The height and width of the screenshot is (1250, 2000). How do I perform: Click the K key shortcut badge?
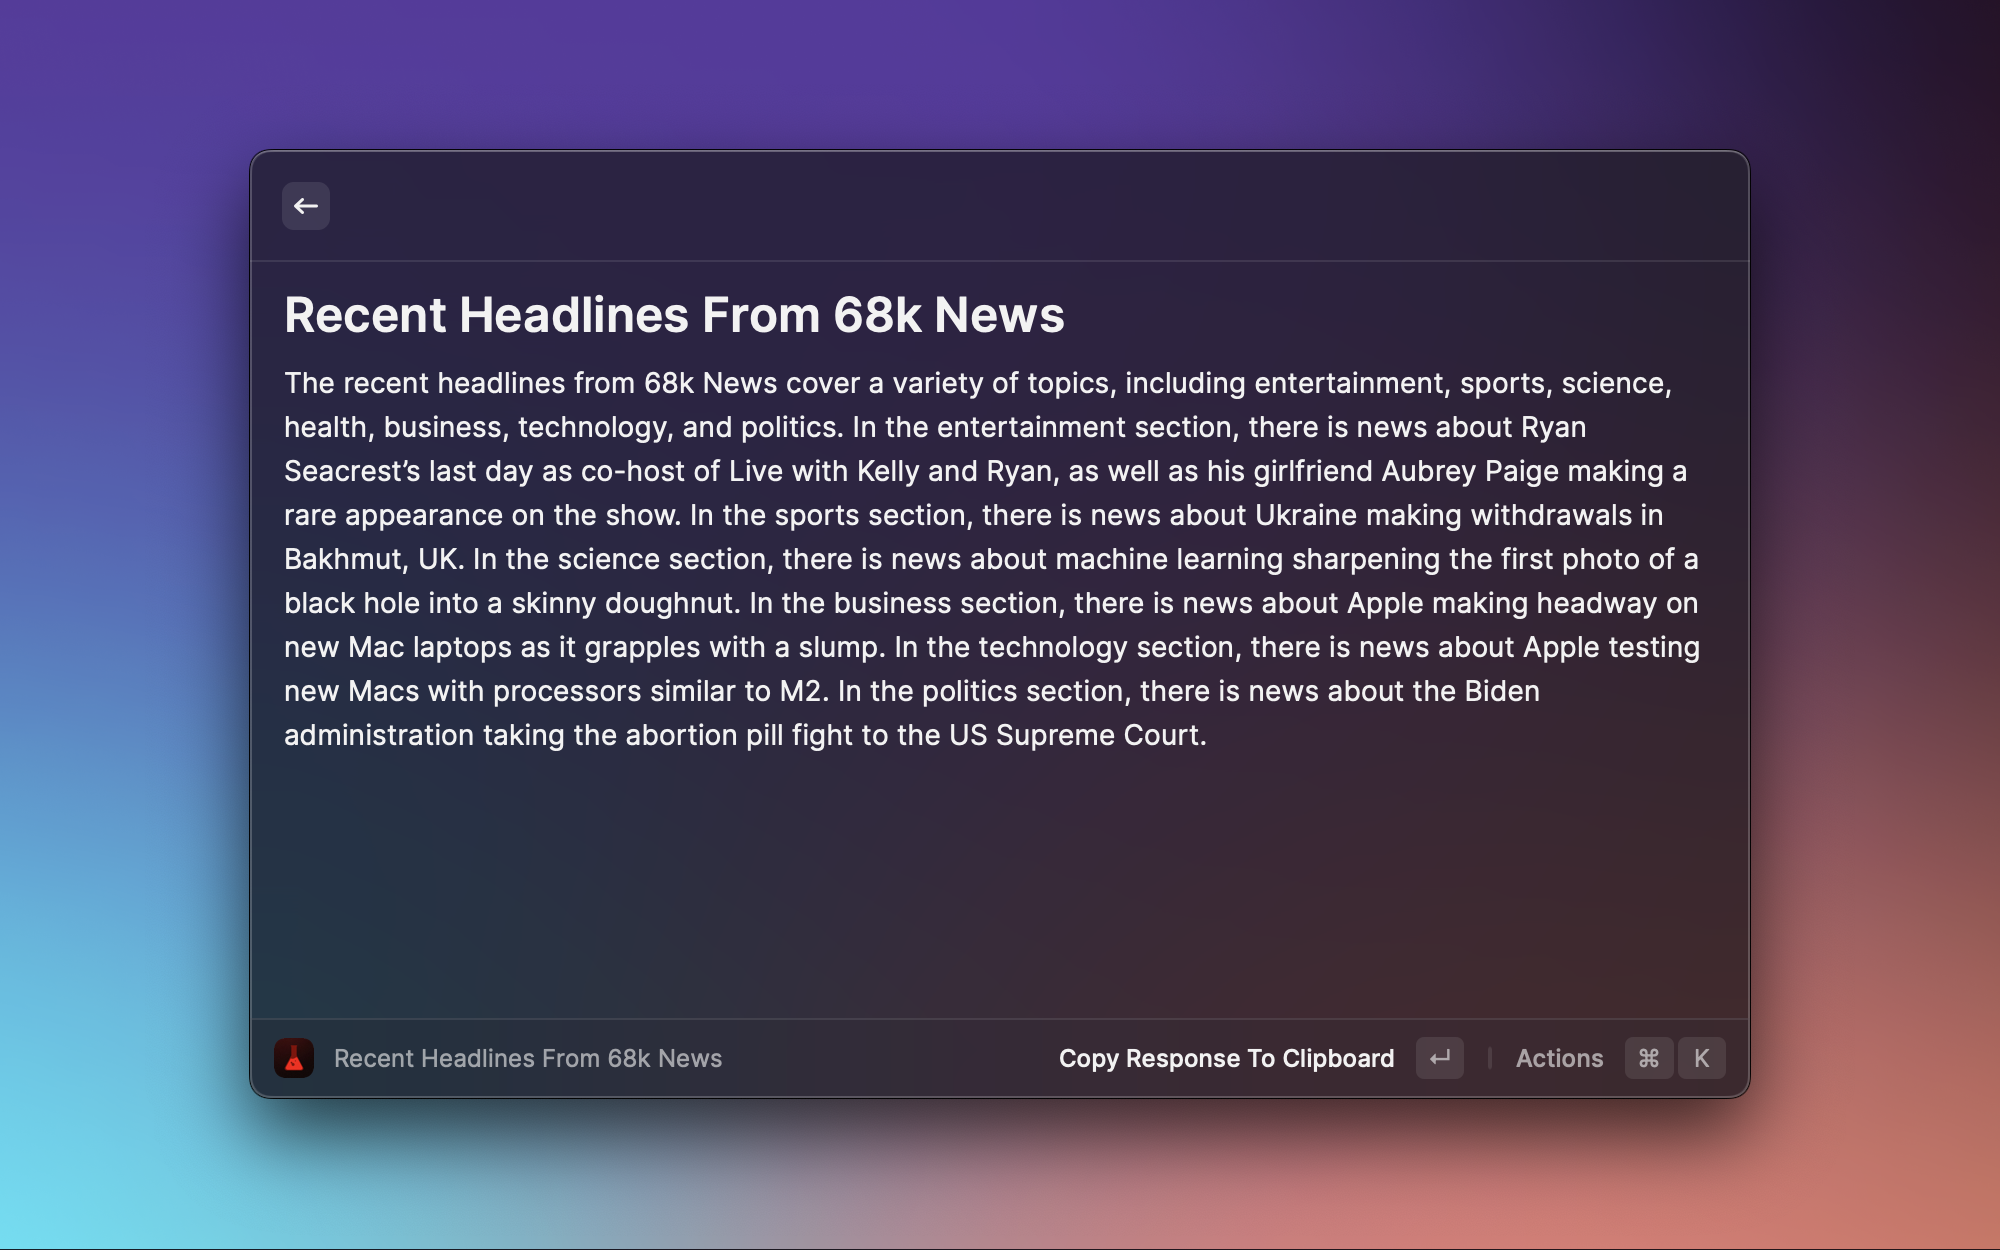1702,1058
